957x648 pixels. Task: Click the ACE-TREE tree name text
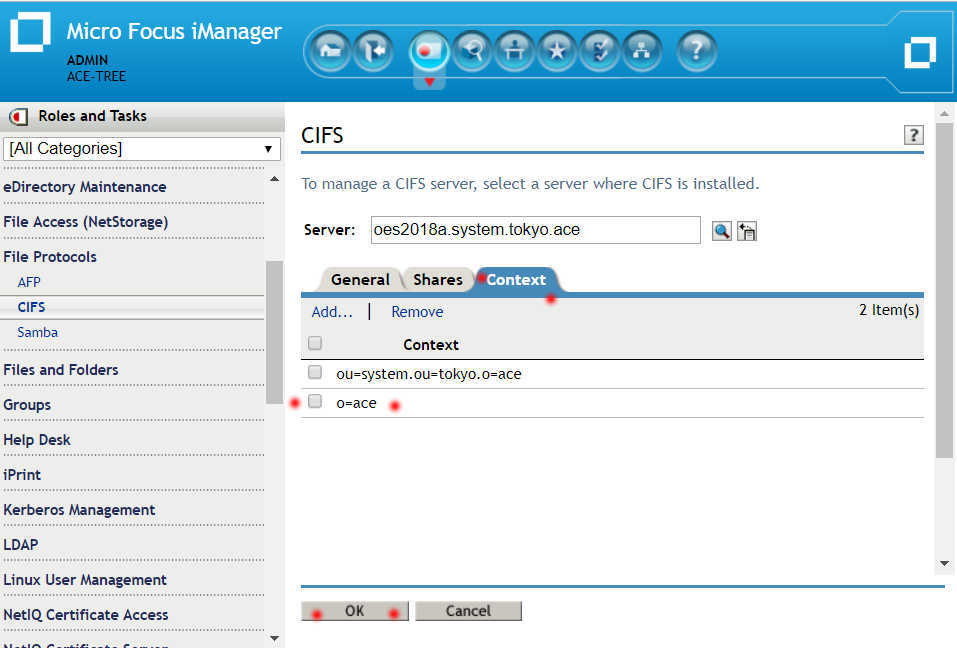click(x=96, y=77)
